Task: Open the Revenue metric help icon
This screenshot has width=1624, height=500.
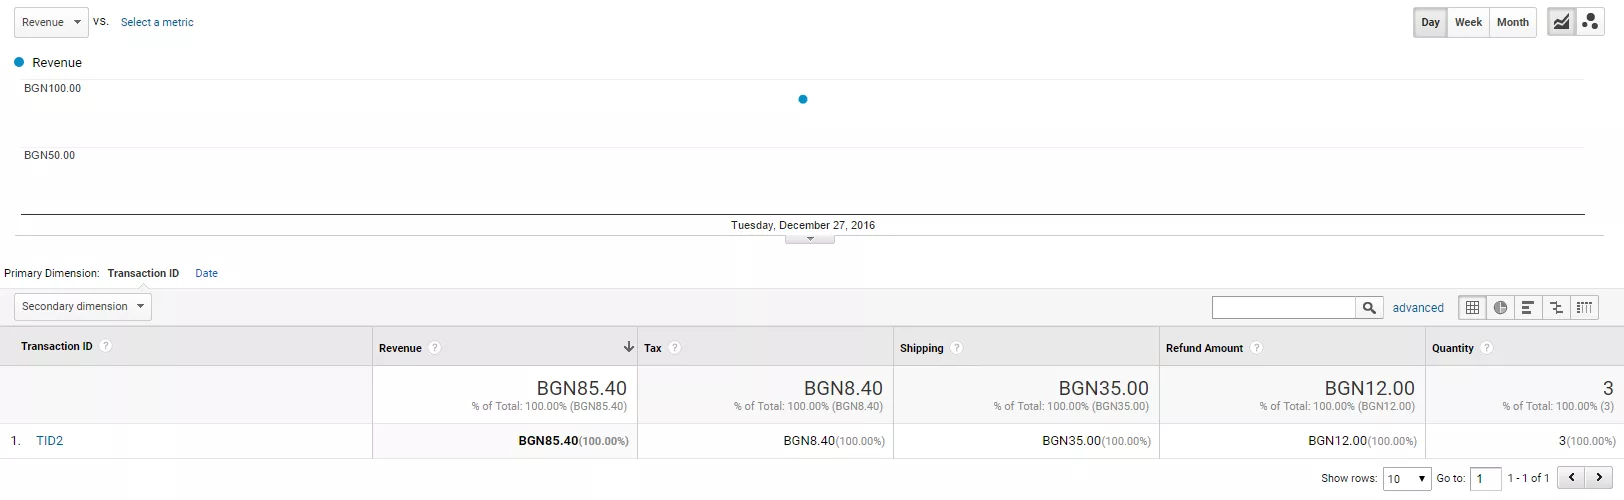Action: pyautogui.click(x=435, y=348)
